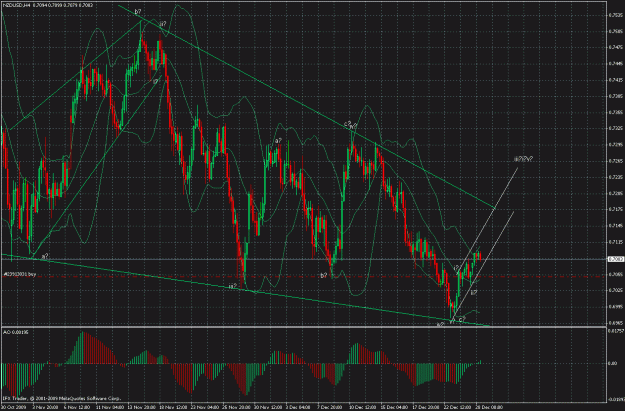Select the a? wave label near 30 Nov peak
625x411 pixels.
[278, 140]
